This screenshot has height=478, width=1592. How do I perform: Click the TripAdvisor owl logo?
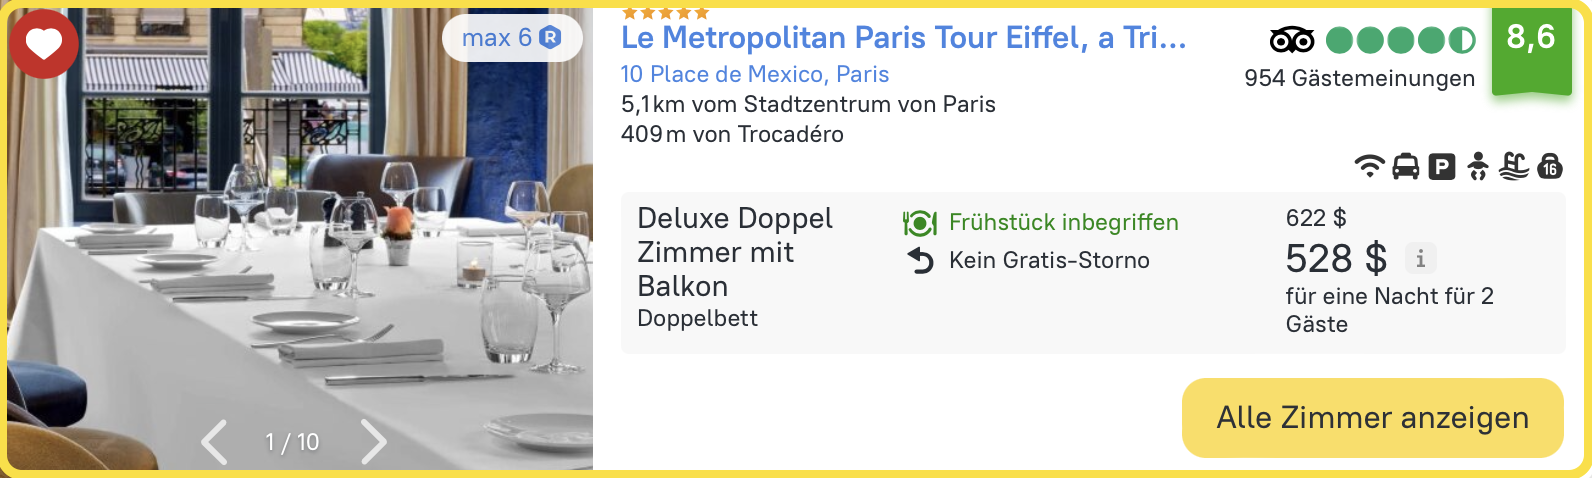click(1291, 40)
